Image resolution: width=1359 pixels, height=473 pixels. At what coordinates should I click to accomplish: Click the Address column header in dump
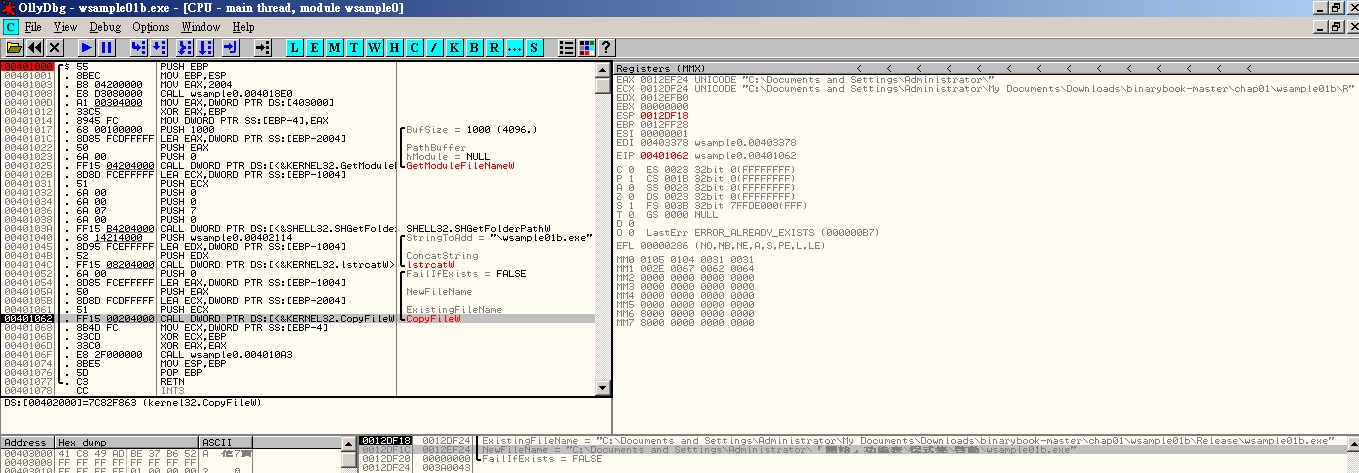(x=26, y=442)
